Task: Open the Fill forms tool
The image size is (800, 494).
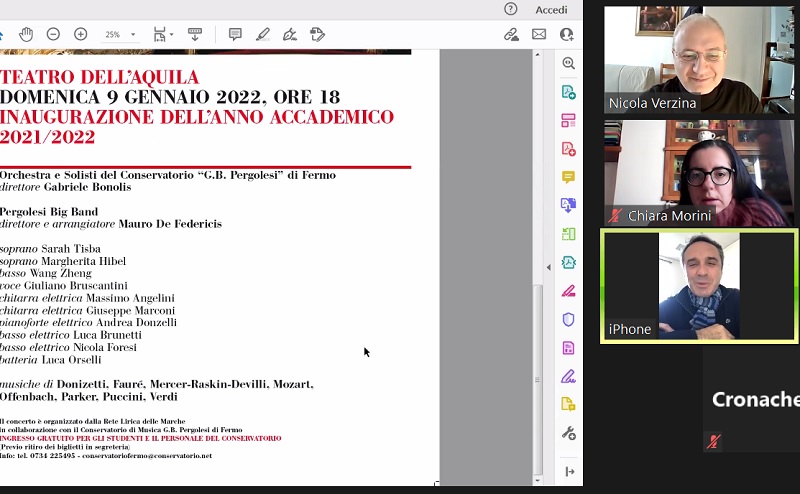Action: 568,348
